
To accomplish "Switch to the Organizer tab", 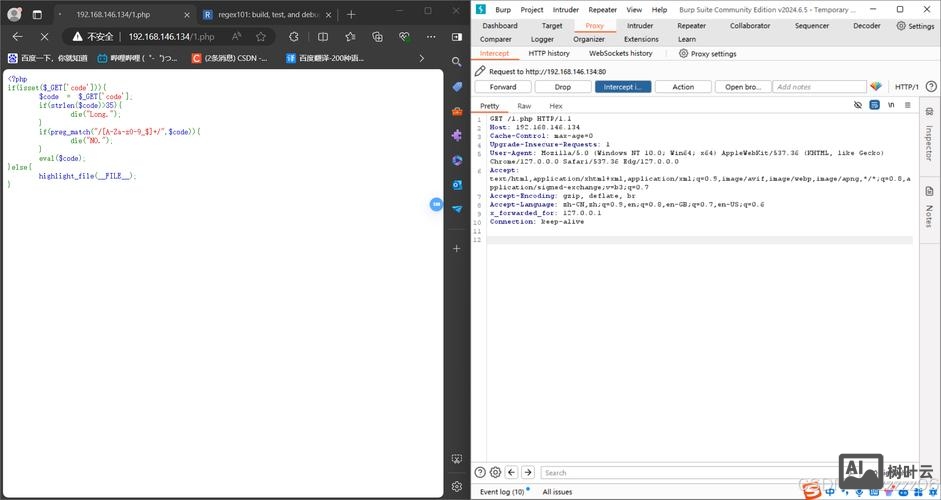I will [x=589, y=39].
